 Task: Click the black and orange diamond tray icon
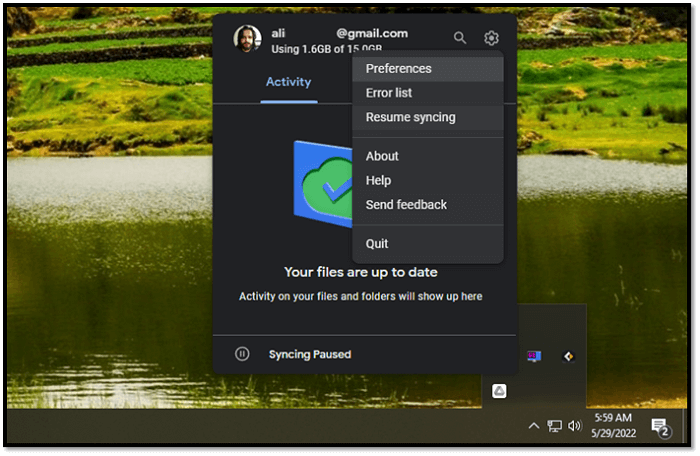(568, 356)
